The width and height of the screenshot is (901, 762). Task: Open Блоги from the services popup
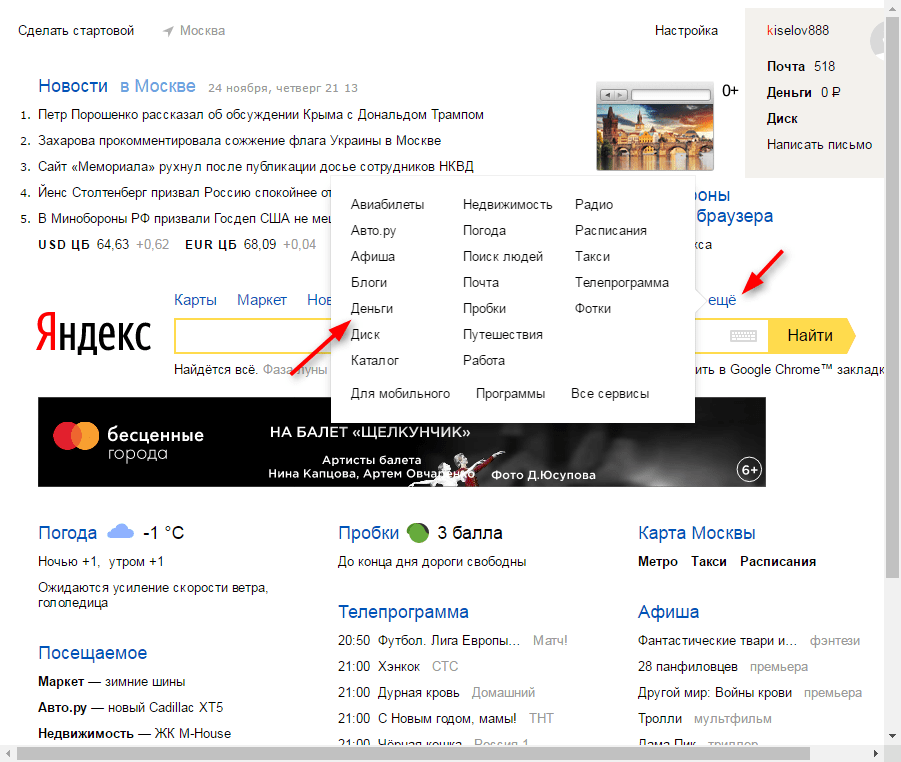[x=369, y=283]
